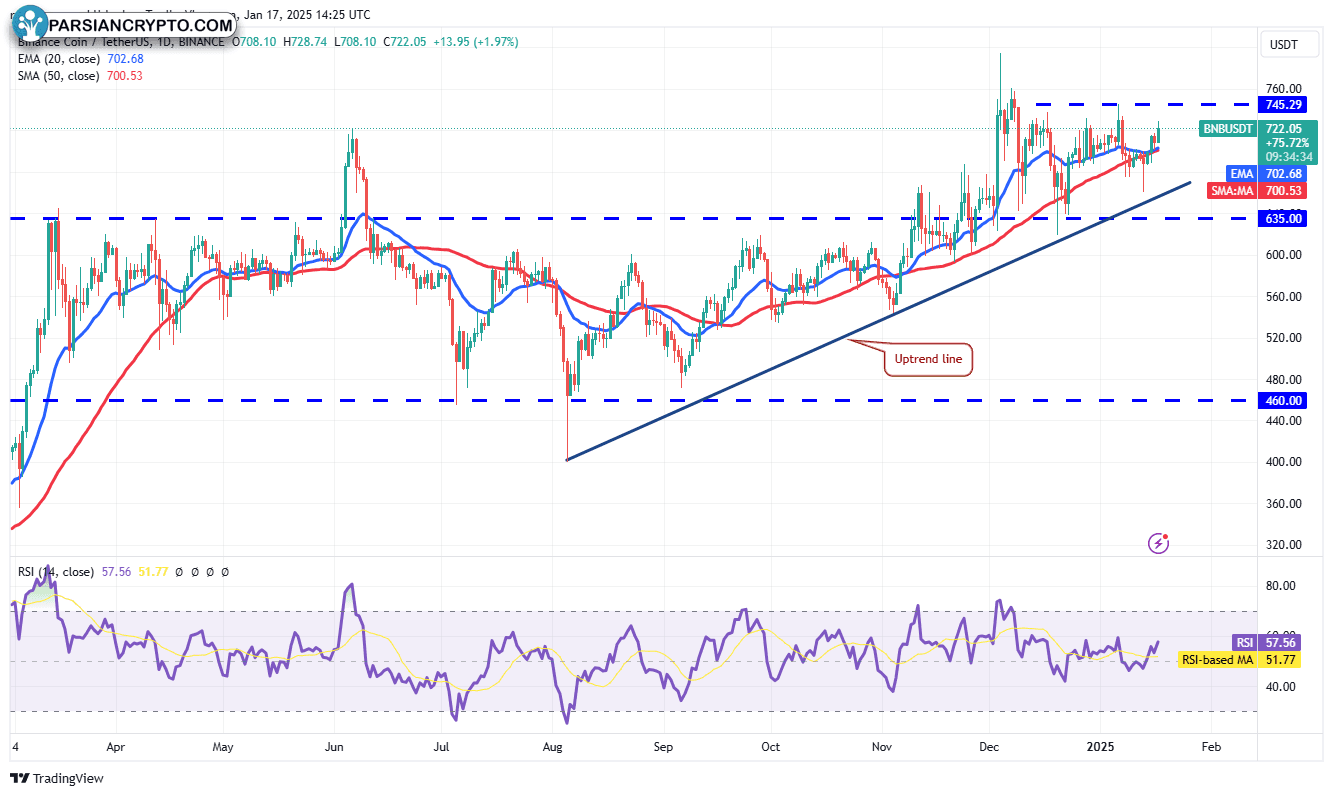The height and width of the screenshot is (796, 1333).
Task: Open the TradingView logo link
Action: tap(57, 778)
